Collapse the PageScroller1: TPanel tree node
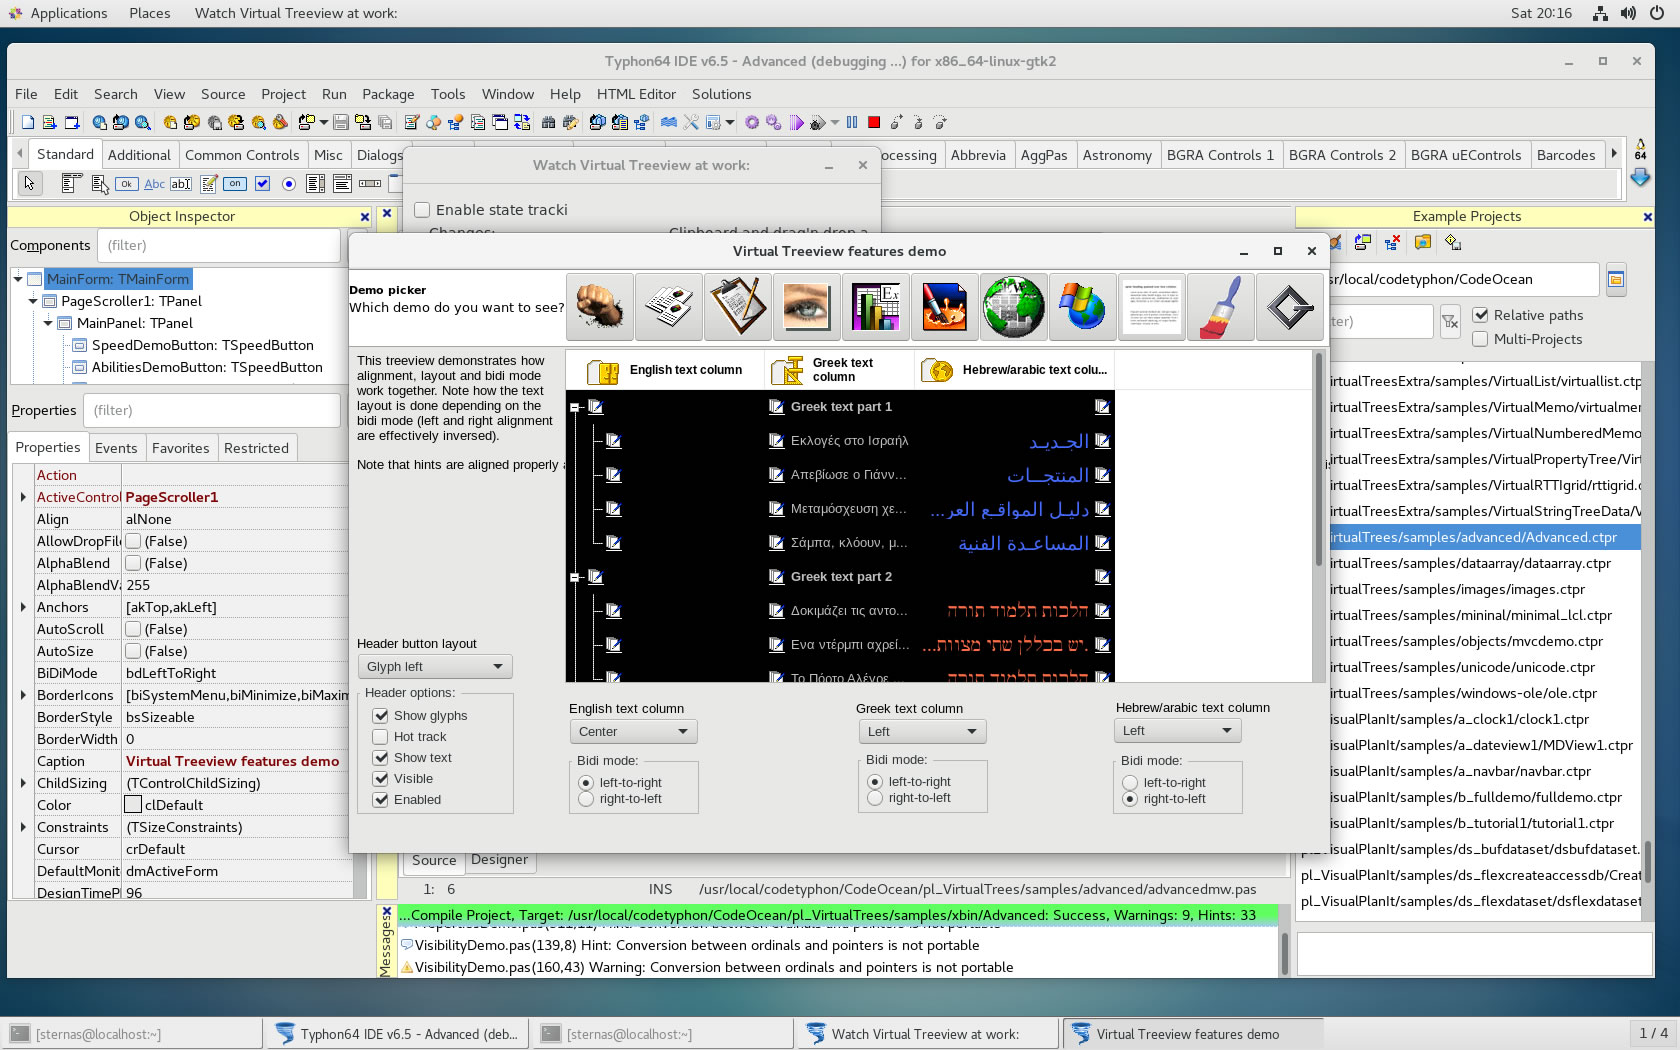This screenshot has height=1050, width=1680. click(x=33, y=301)
